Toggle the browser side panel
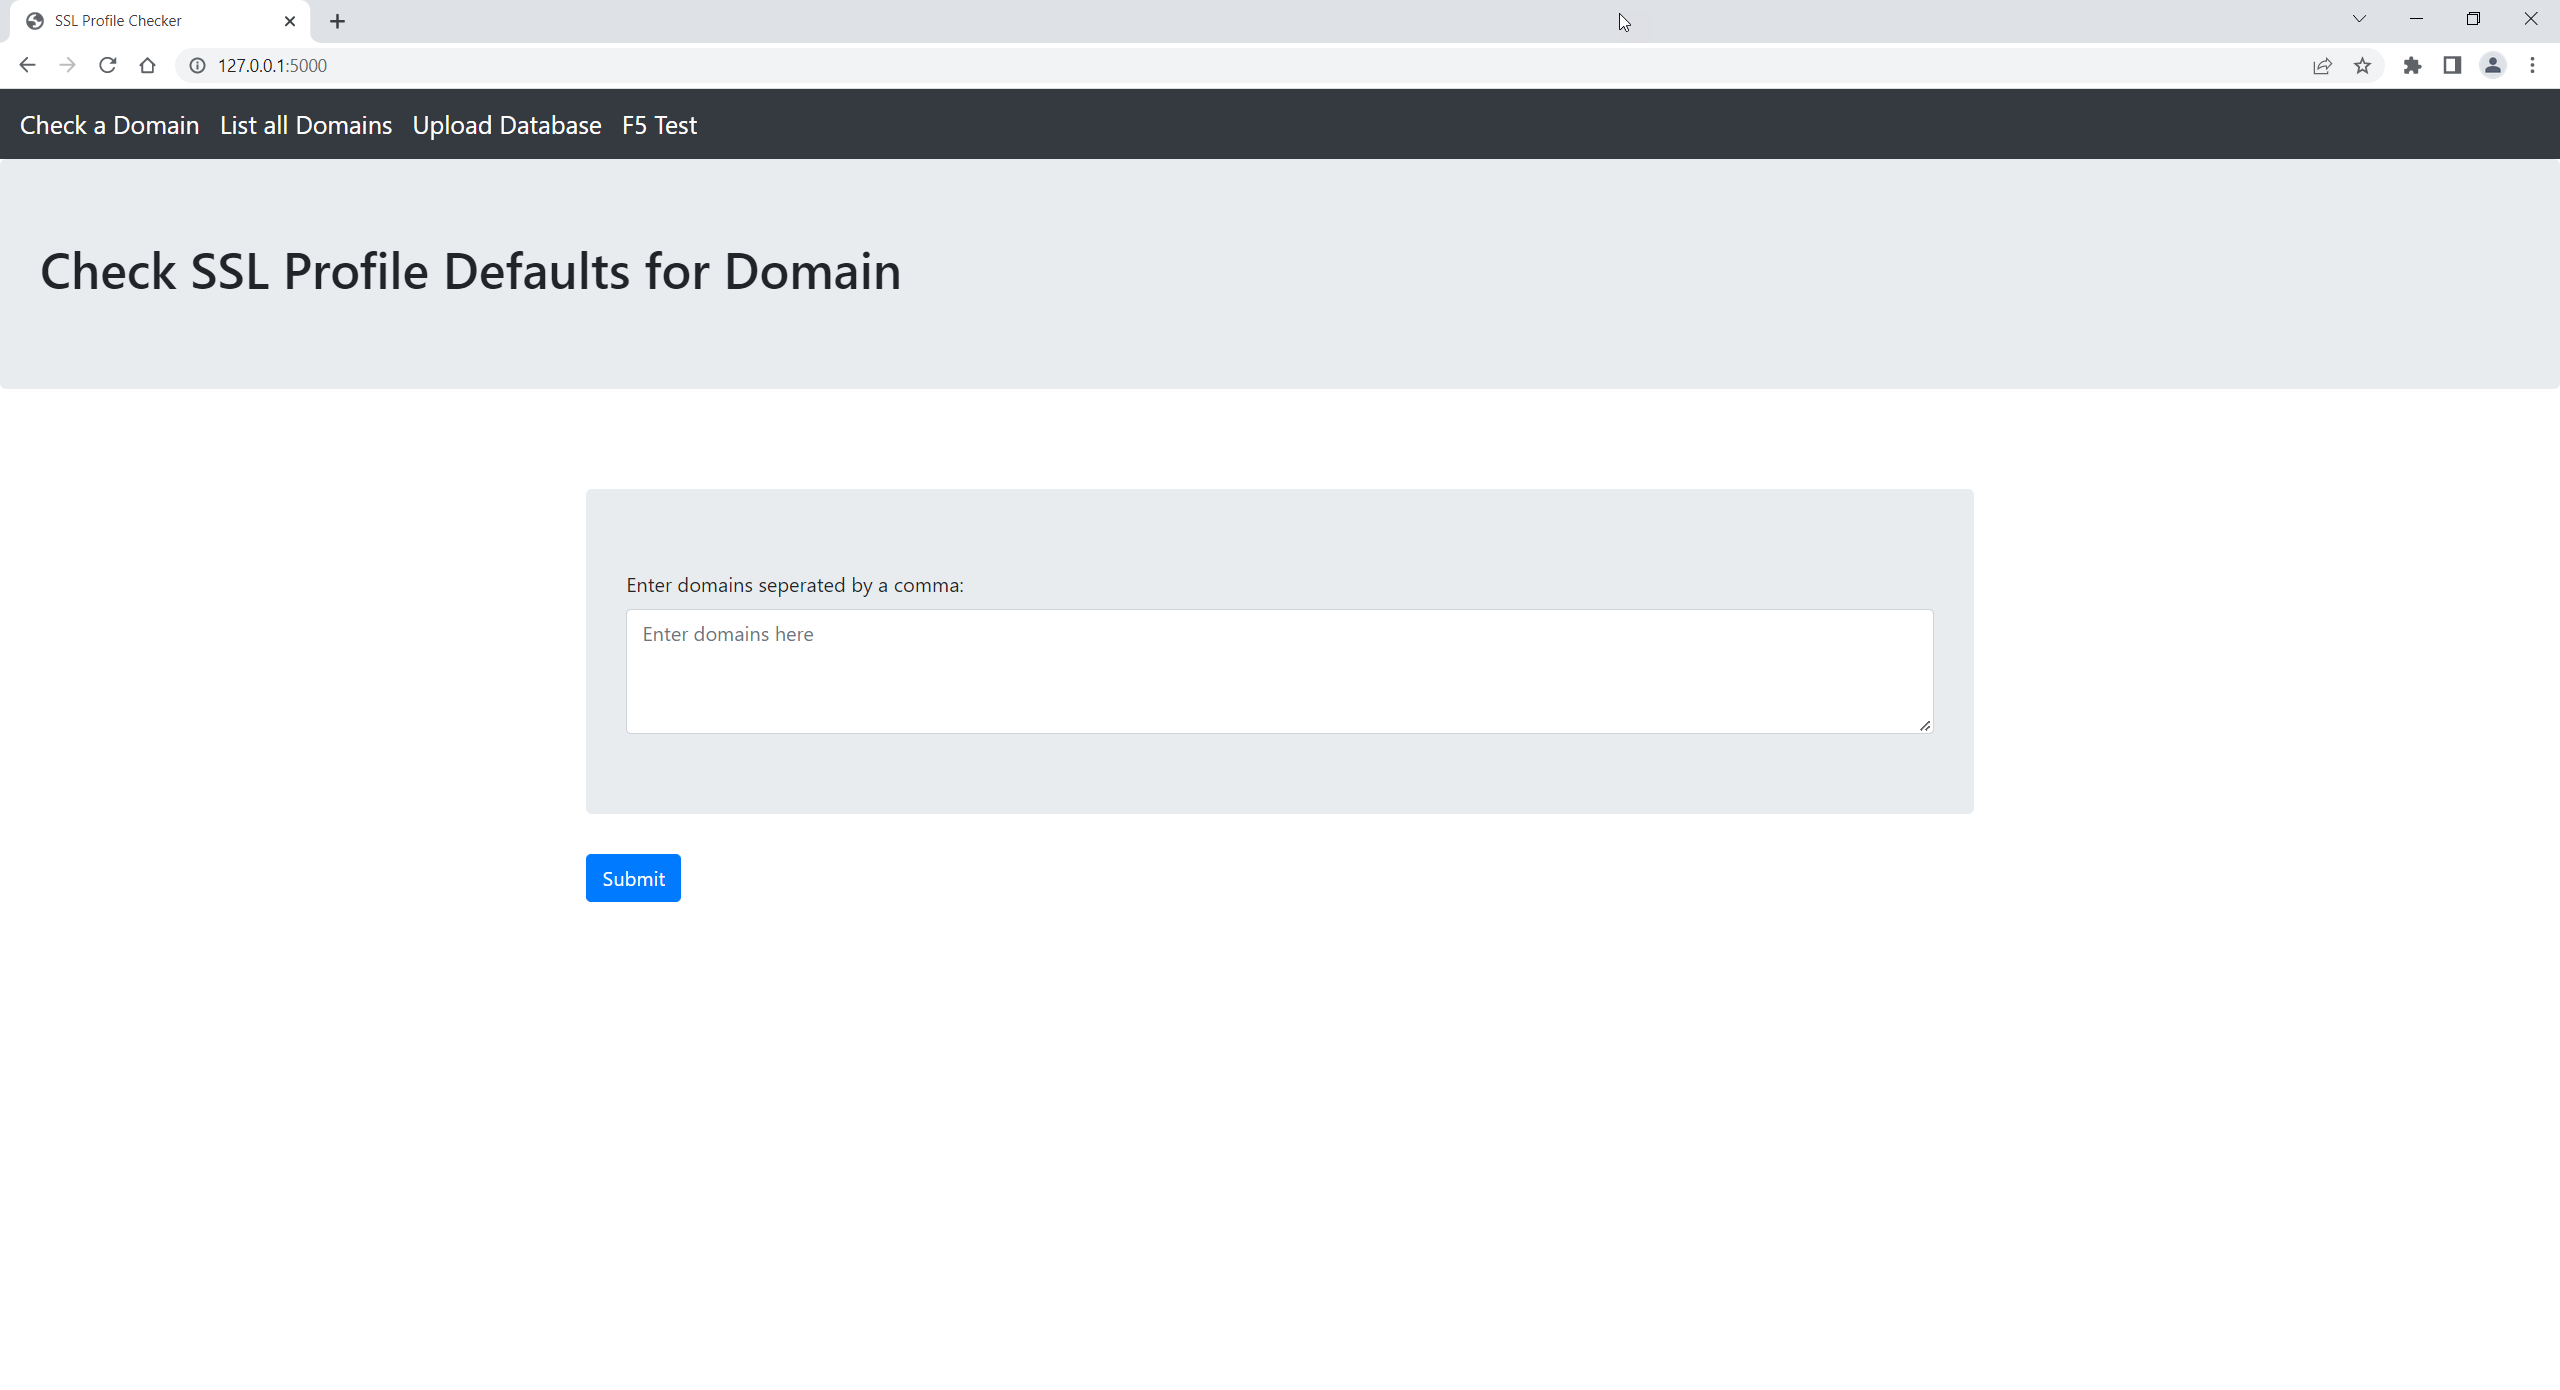This screenshot has width=2560, height=1390. [2452, 65]
